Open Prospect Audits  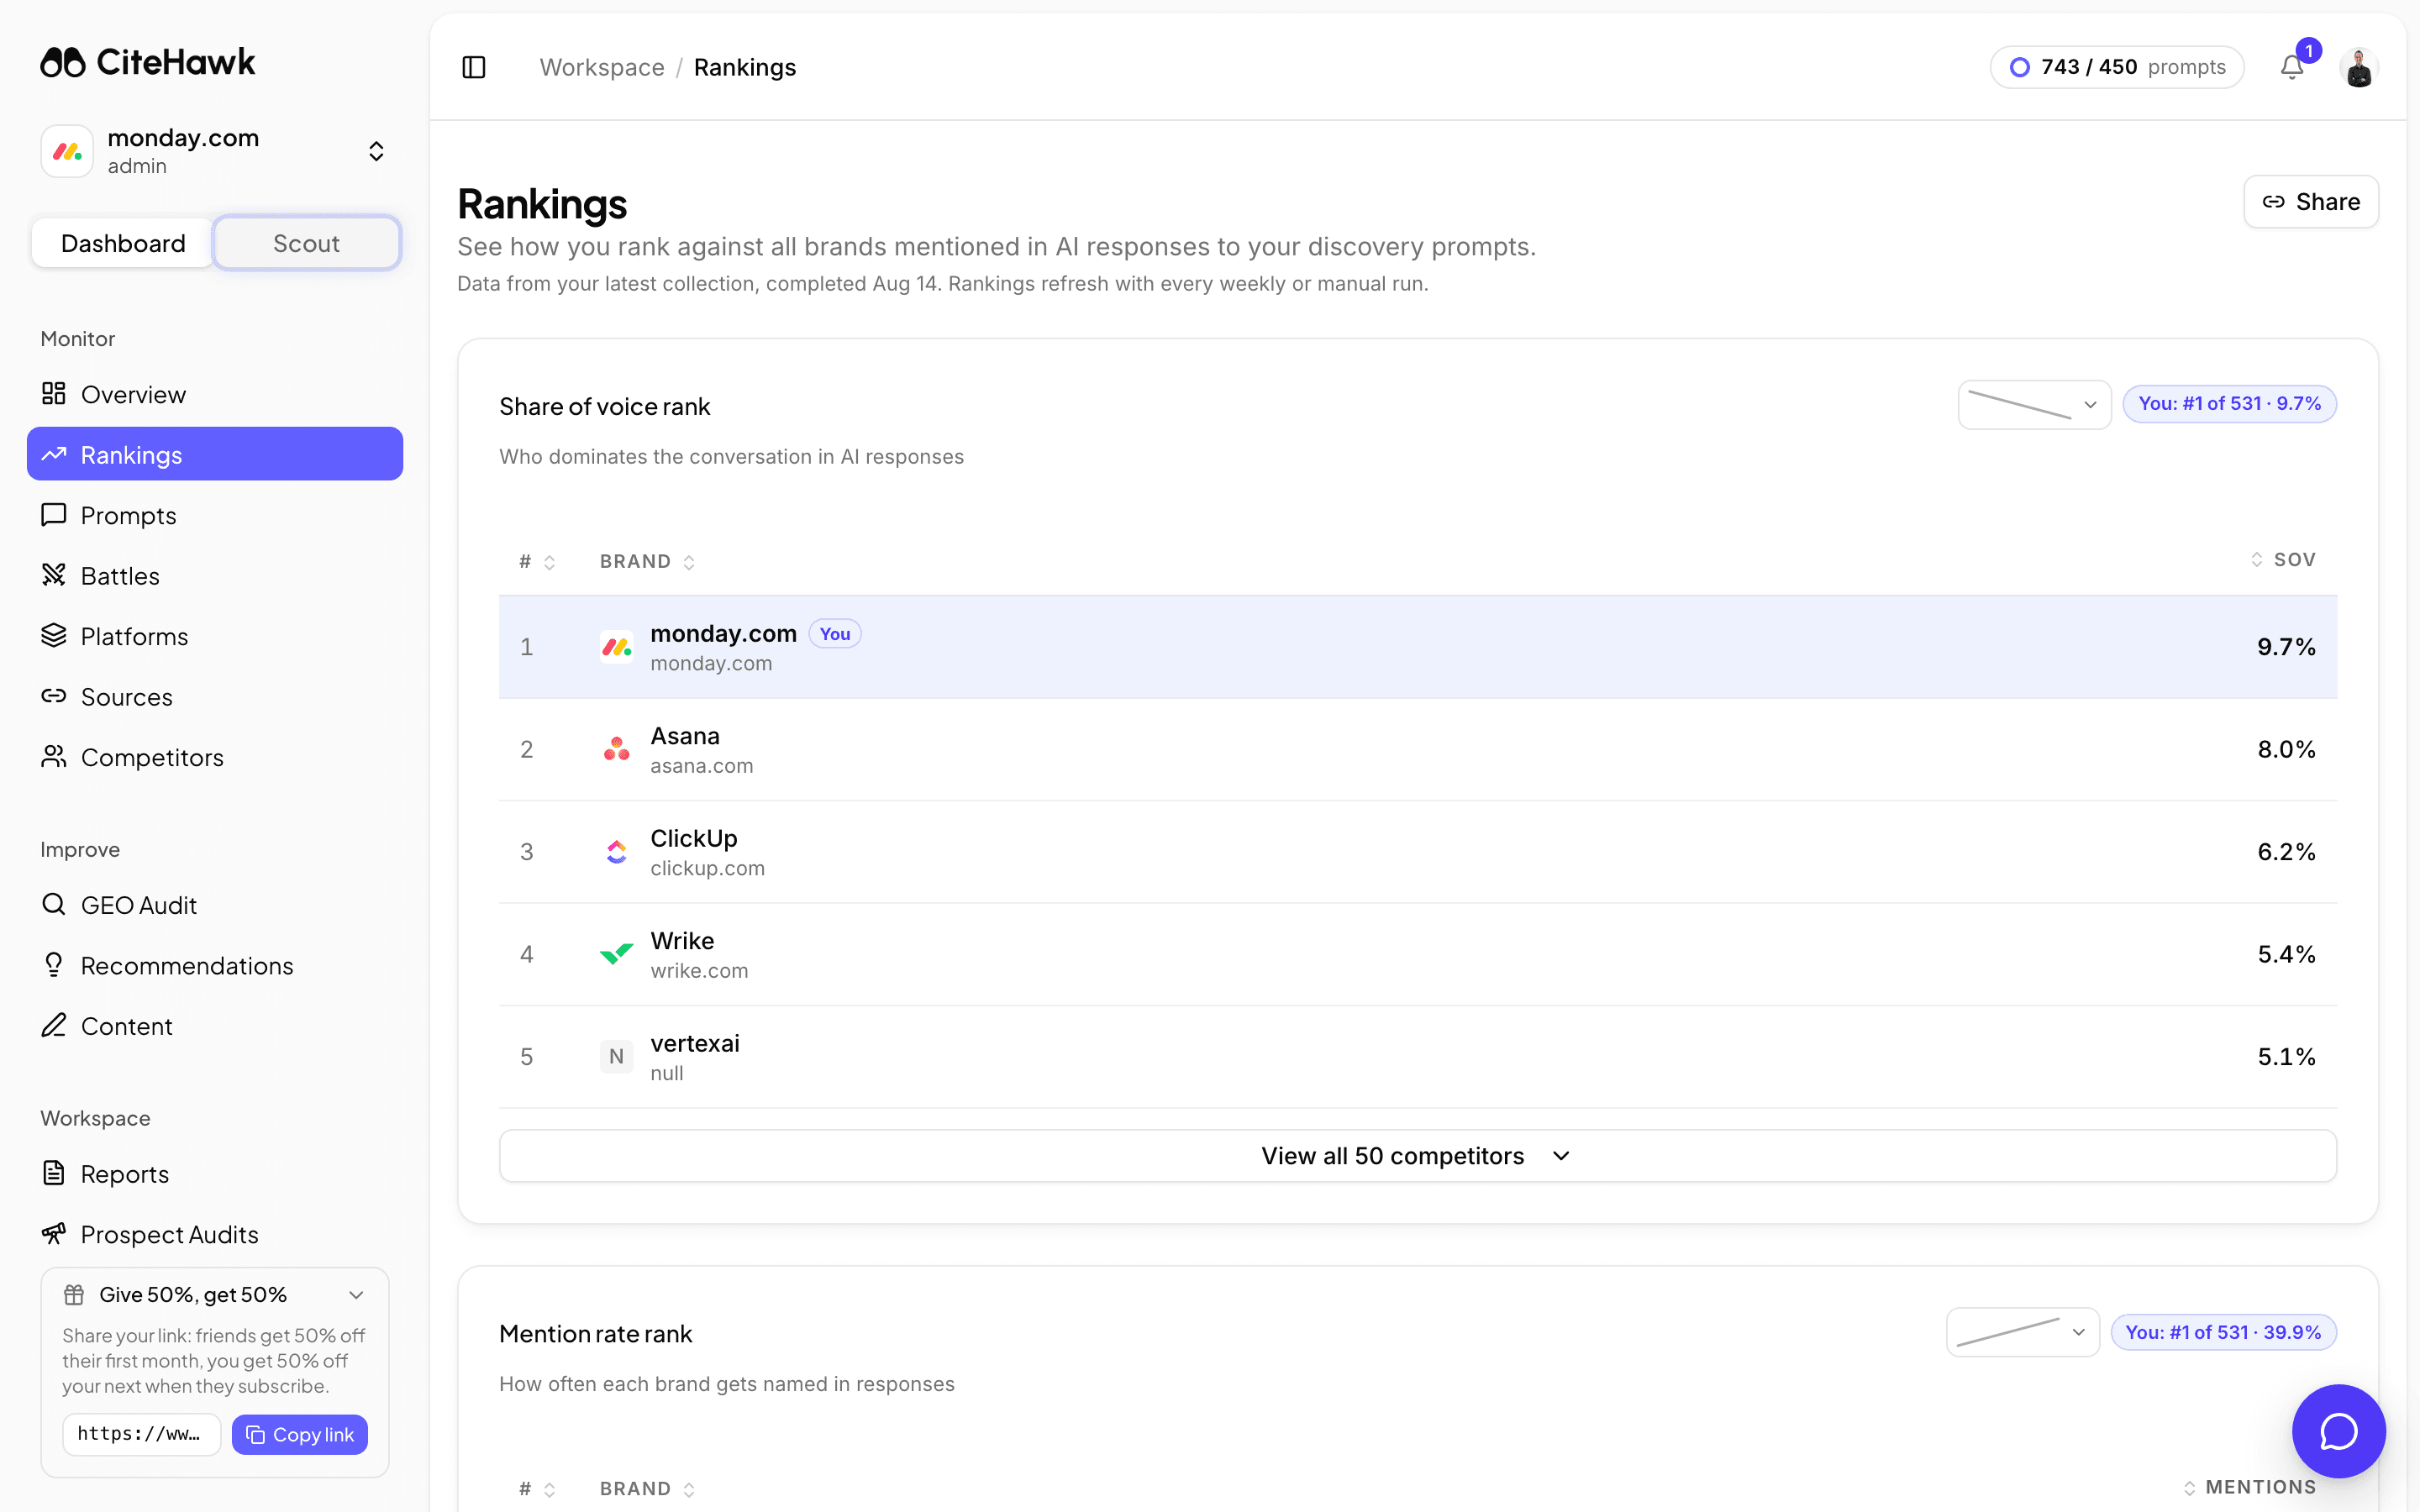coord(215,1234)
